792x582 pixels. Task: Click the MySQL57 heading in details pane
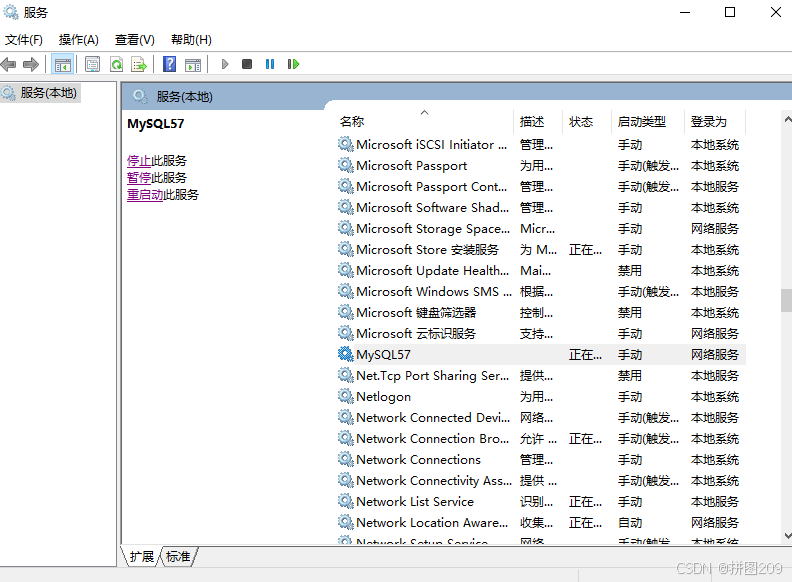pyautogui.click(x=156, y=124)
